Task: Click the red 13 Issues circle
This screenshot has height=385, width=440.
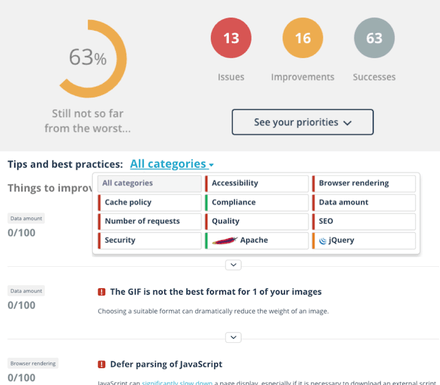Action: point(231,38)
